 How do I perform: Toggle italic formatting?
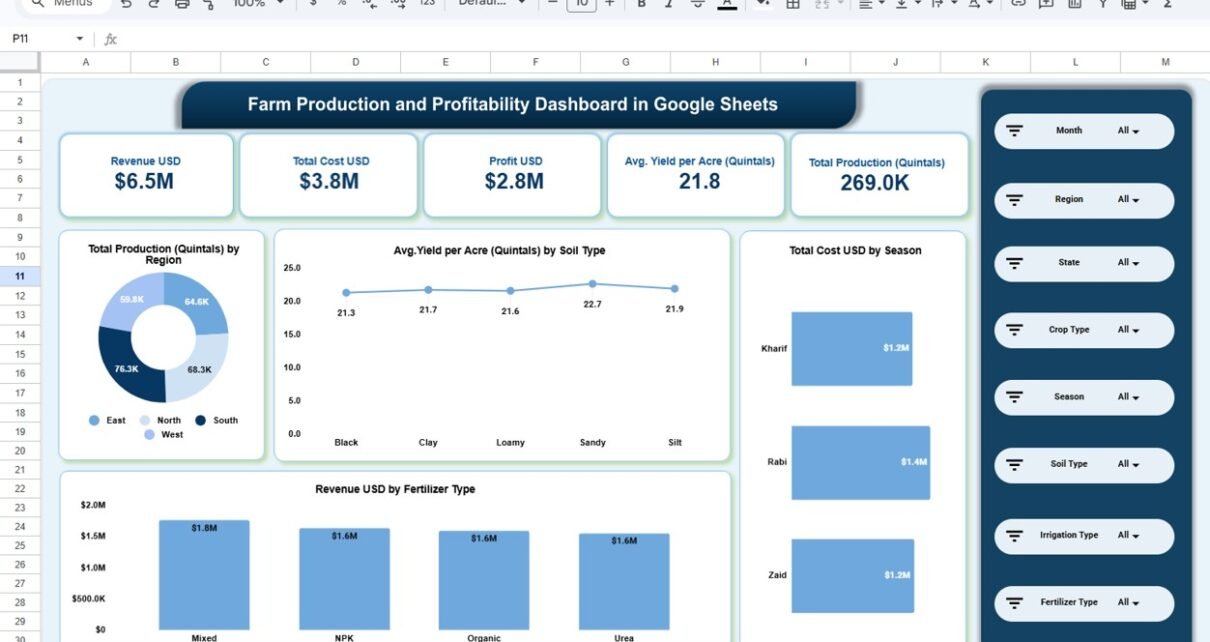click(669, 4)
